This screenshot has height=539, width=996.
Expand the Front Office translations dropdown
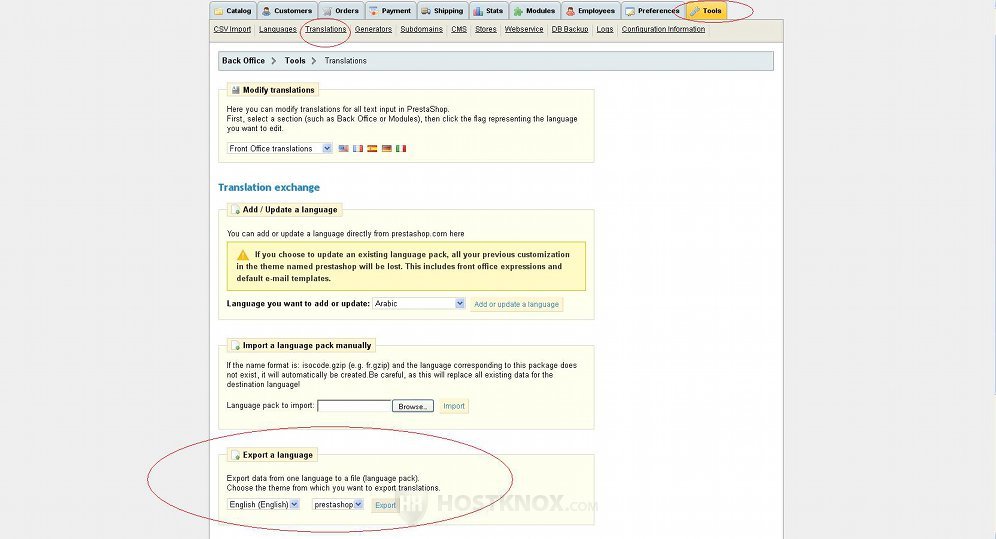coord(281,149)
